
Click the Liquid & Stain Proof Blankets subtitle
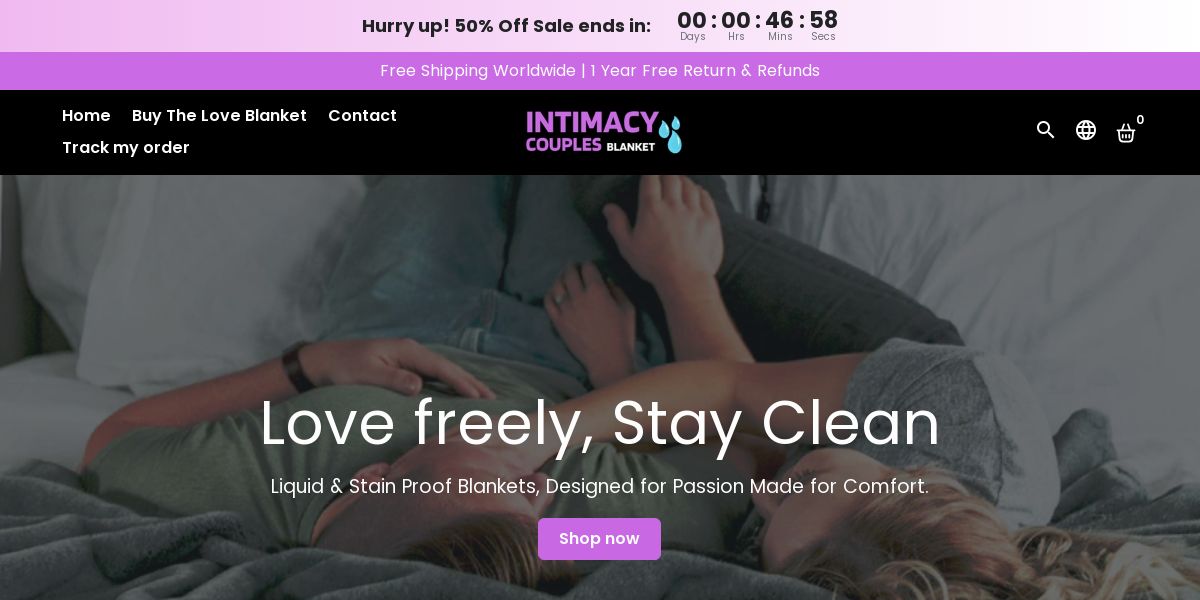tap(600, 487)
